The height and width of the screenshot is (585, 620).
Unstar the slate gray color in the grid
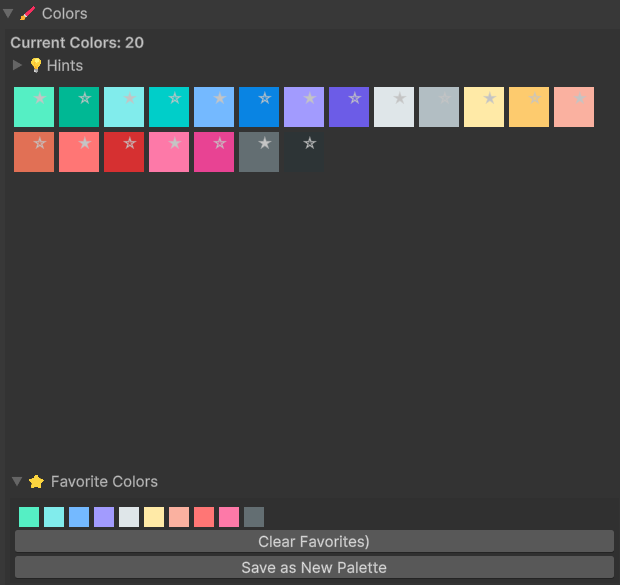[265, 143]
